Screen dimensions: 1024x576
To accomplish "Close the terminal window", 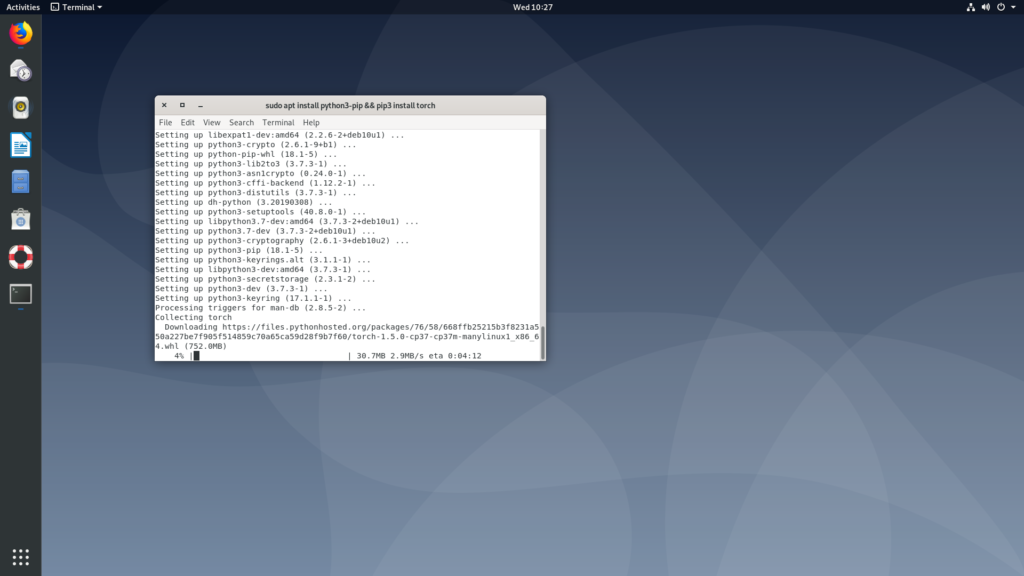I will coord(165,105).
